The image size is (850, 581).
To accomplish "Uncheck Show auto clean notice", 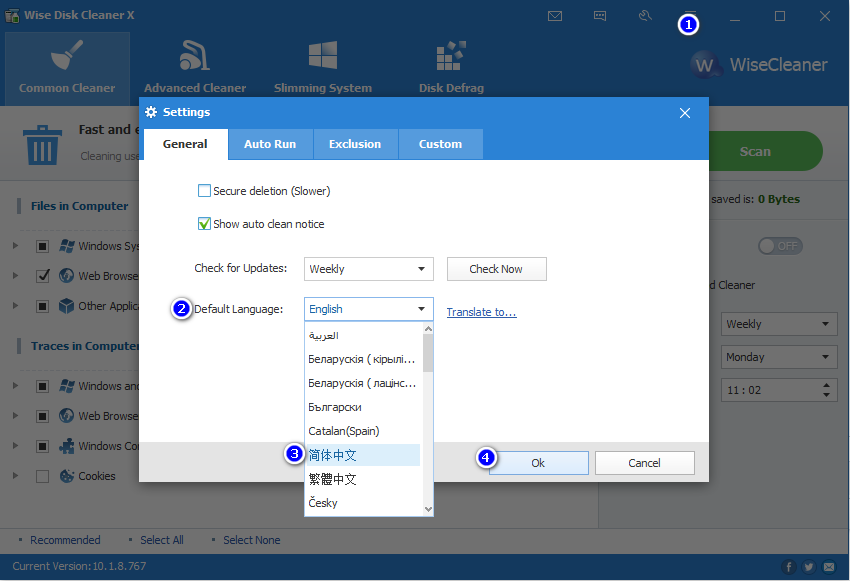I will pos(204,224).
